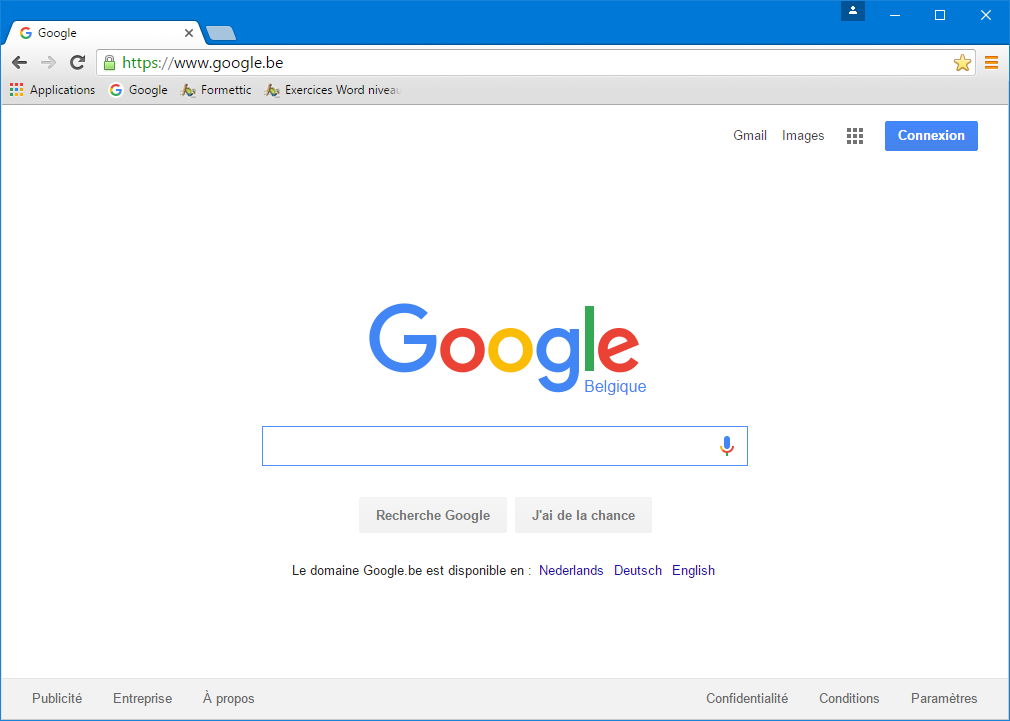Go back with the browser back arrow
The height and width of the screenshot is (721, 1010).
point(19,62)
